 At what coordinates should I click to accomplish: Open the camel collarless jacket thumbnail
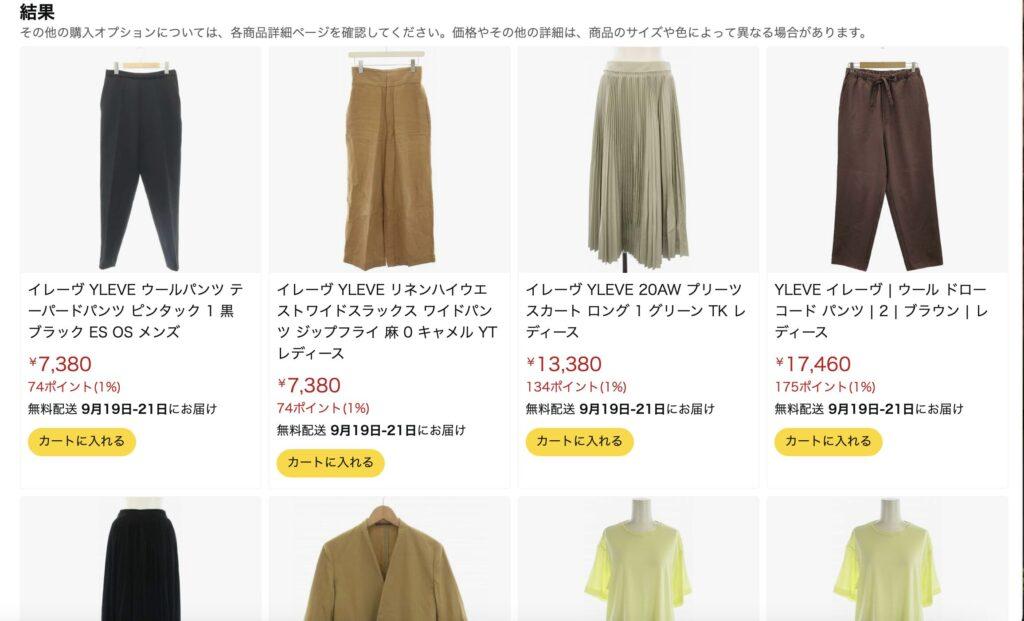pos(389,559)
